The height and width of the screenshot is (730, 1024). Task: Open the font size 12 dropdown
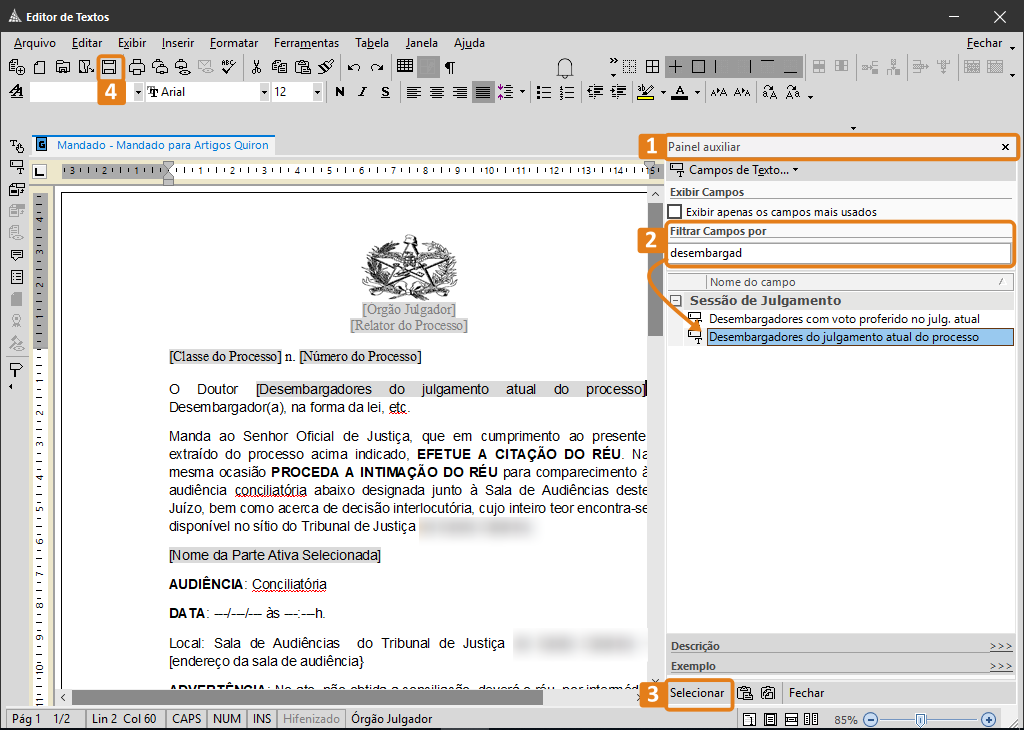pos(317,93)
